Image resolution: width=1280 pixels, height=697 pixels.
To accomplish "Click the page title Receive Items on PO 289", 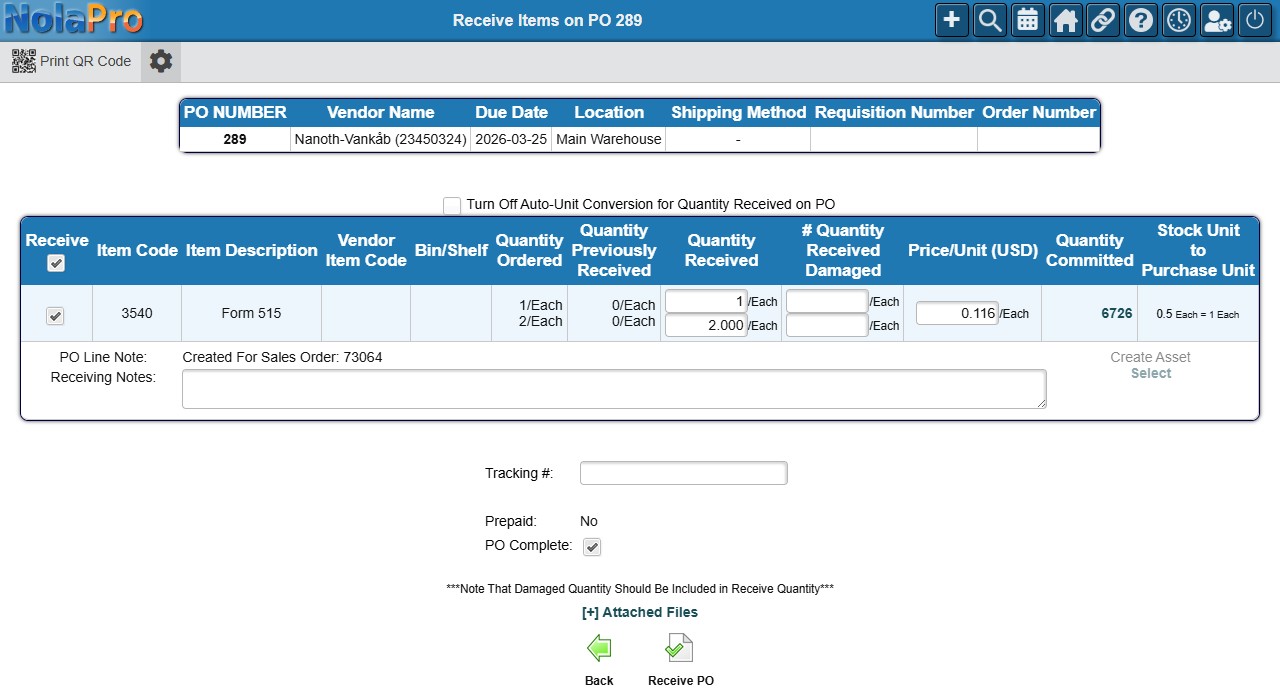I will (547, 20).
